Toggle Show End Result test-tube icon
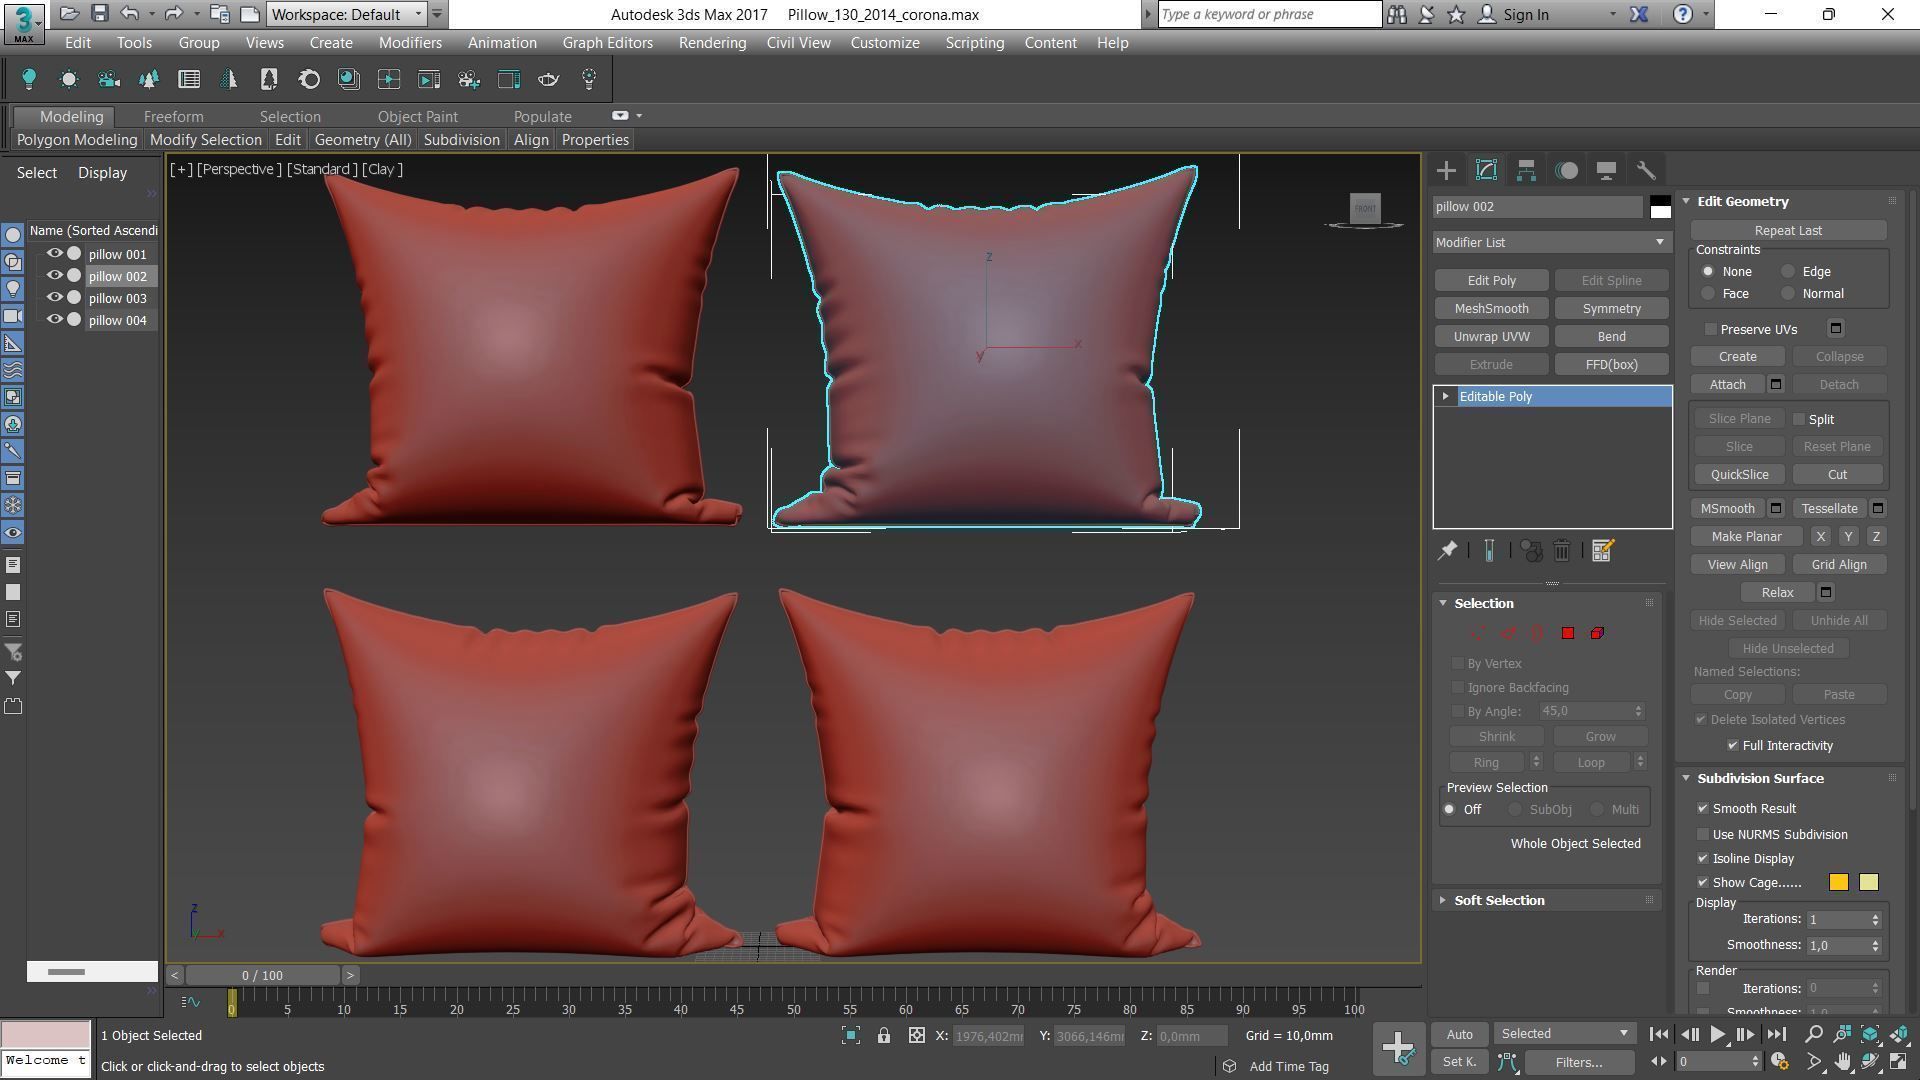Screen dimensions: 1920x1080 [x=1489, y=550]
